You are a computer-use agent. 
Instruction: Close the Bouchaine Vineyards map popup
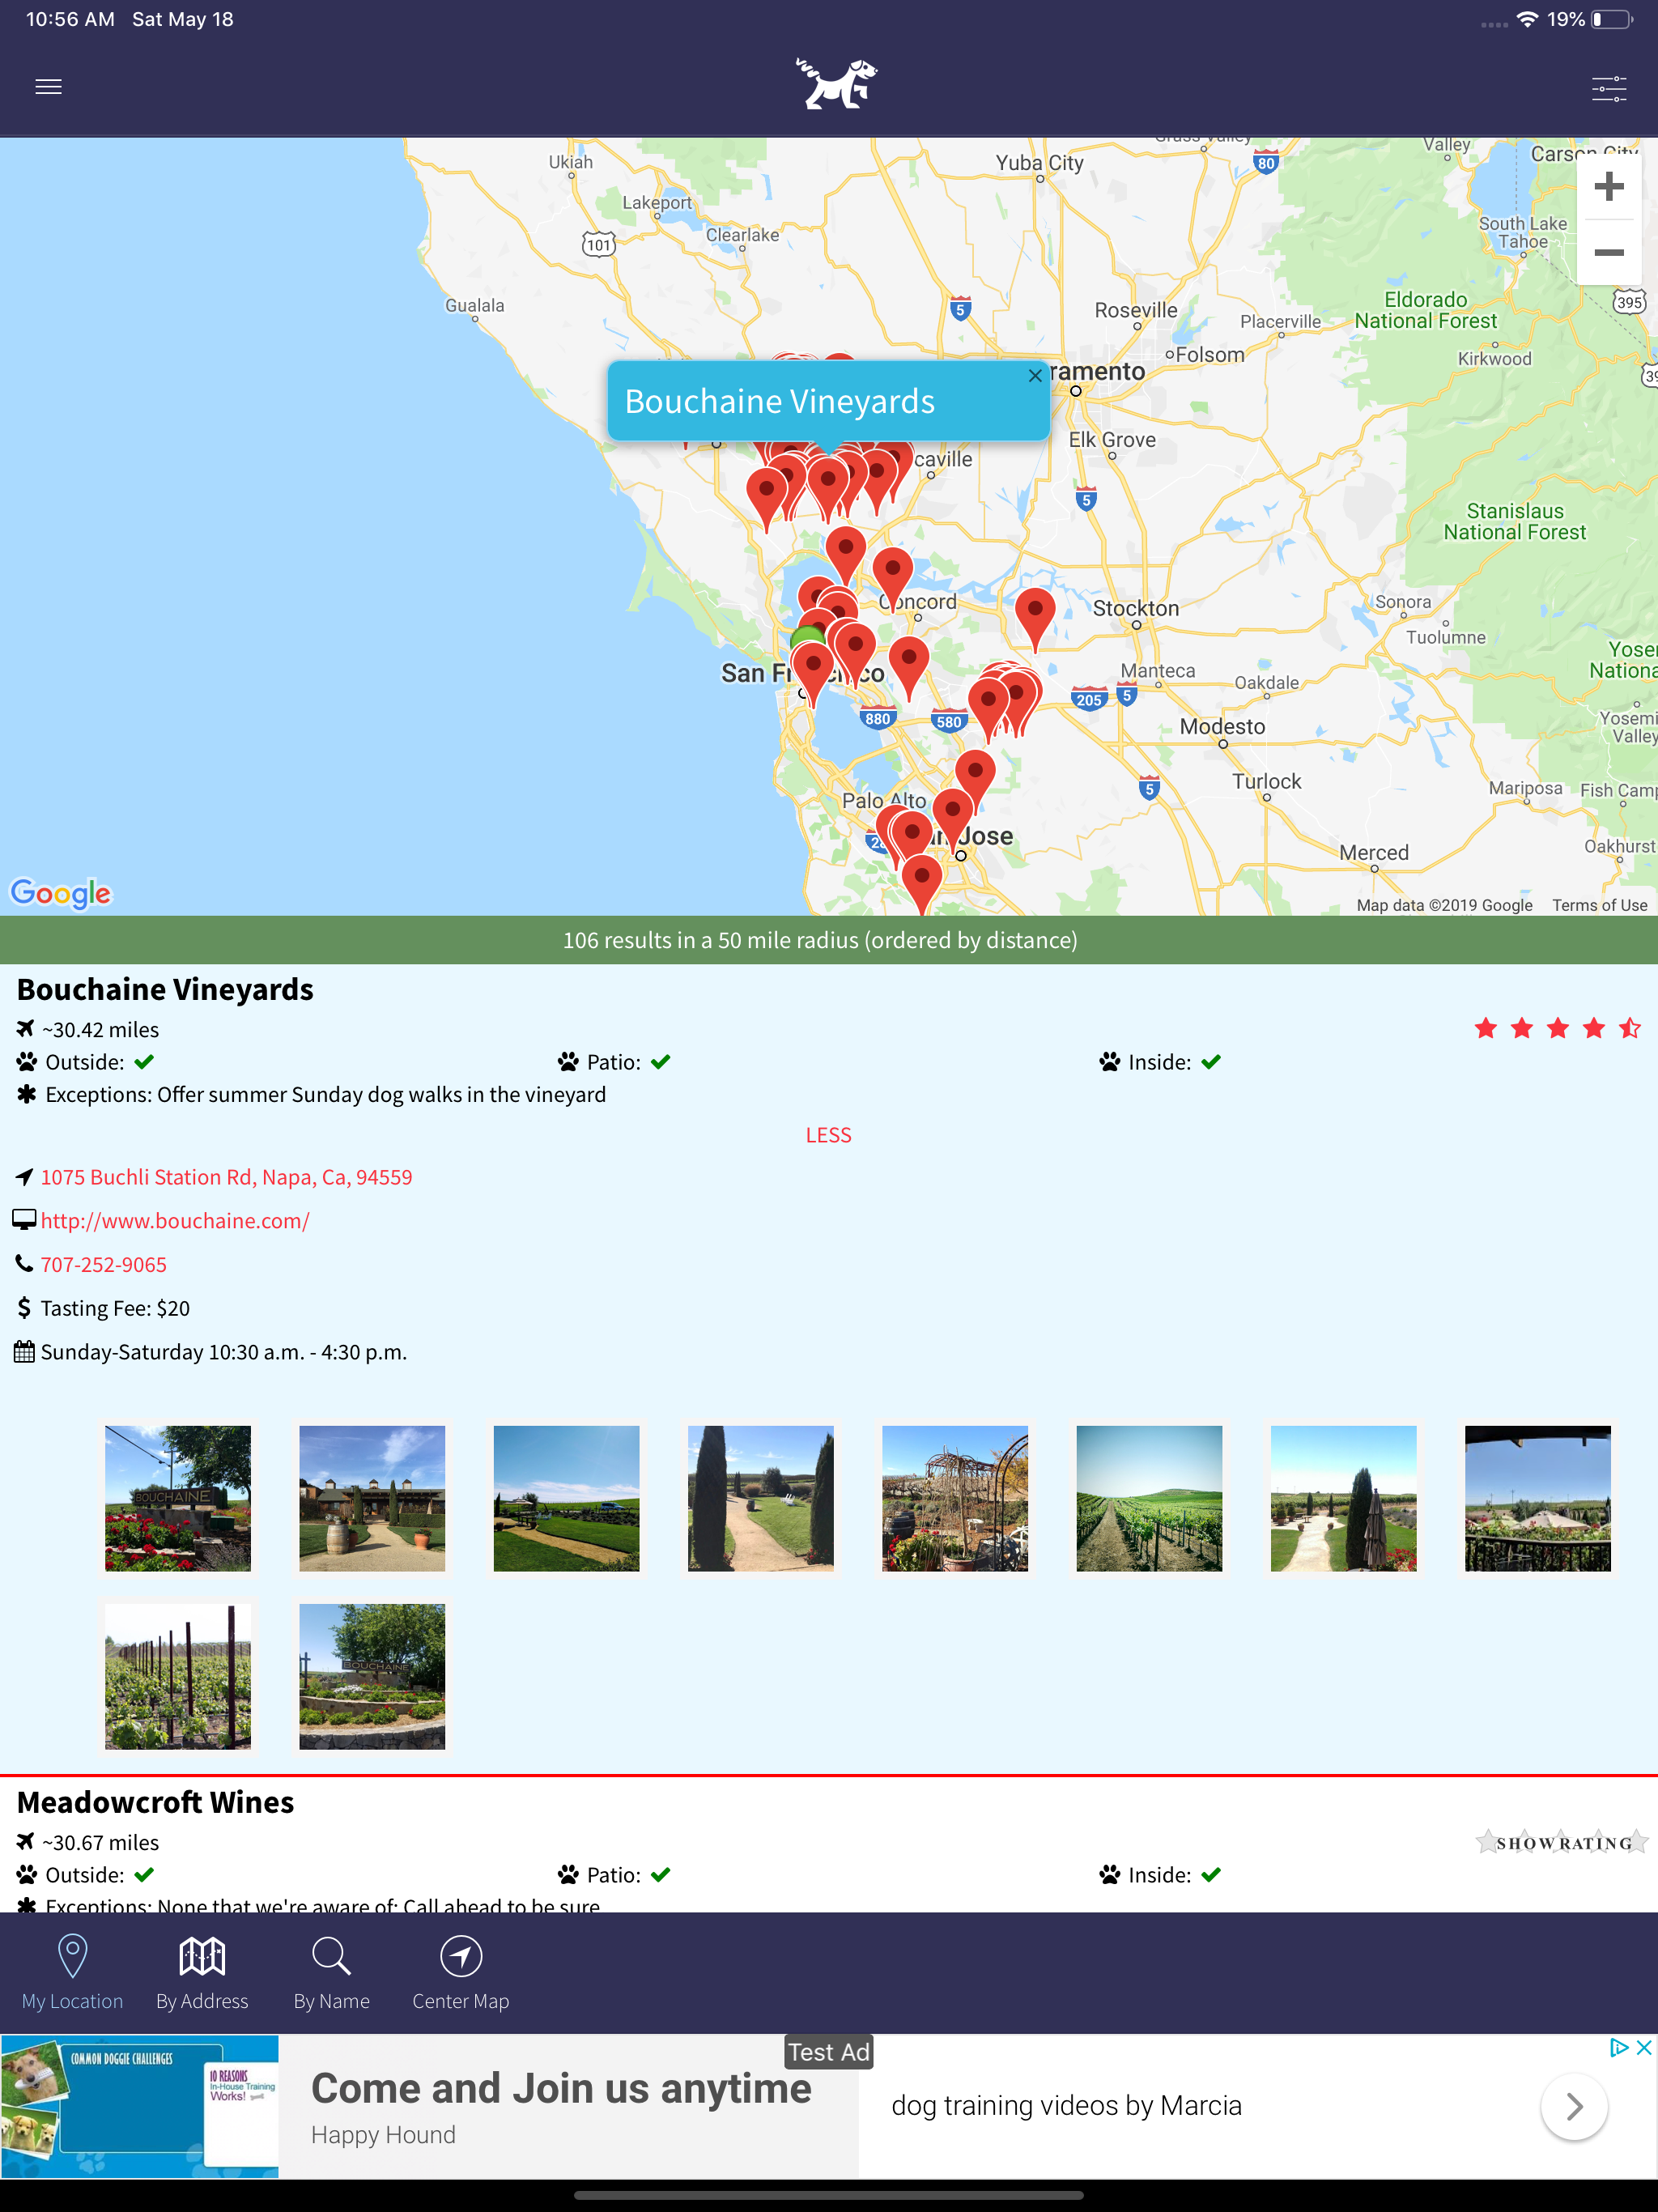point(1035,376)
